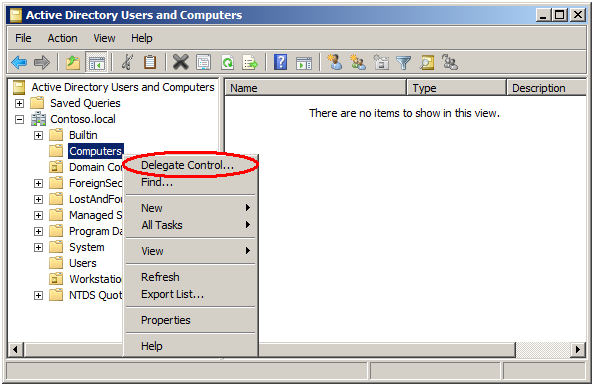Open the File menu
Screen dimensions: 594x386
[23, 38]
